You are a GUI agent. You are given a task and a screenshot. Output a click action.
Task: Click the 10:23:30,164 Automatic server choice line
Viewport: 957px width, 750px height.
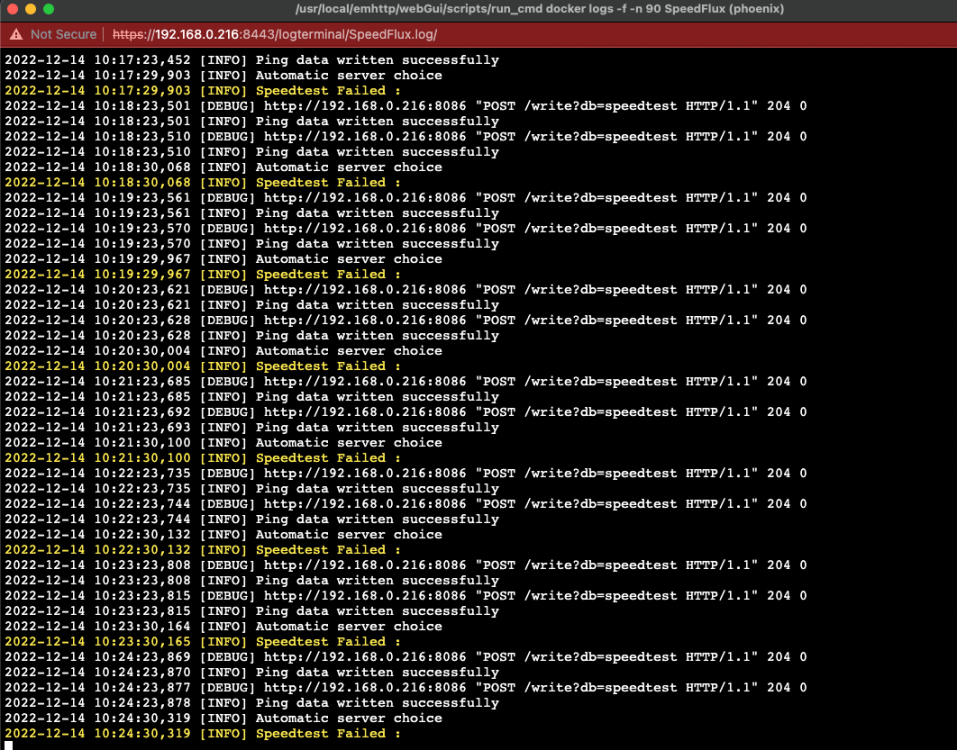tap(223, 626)
